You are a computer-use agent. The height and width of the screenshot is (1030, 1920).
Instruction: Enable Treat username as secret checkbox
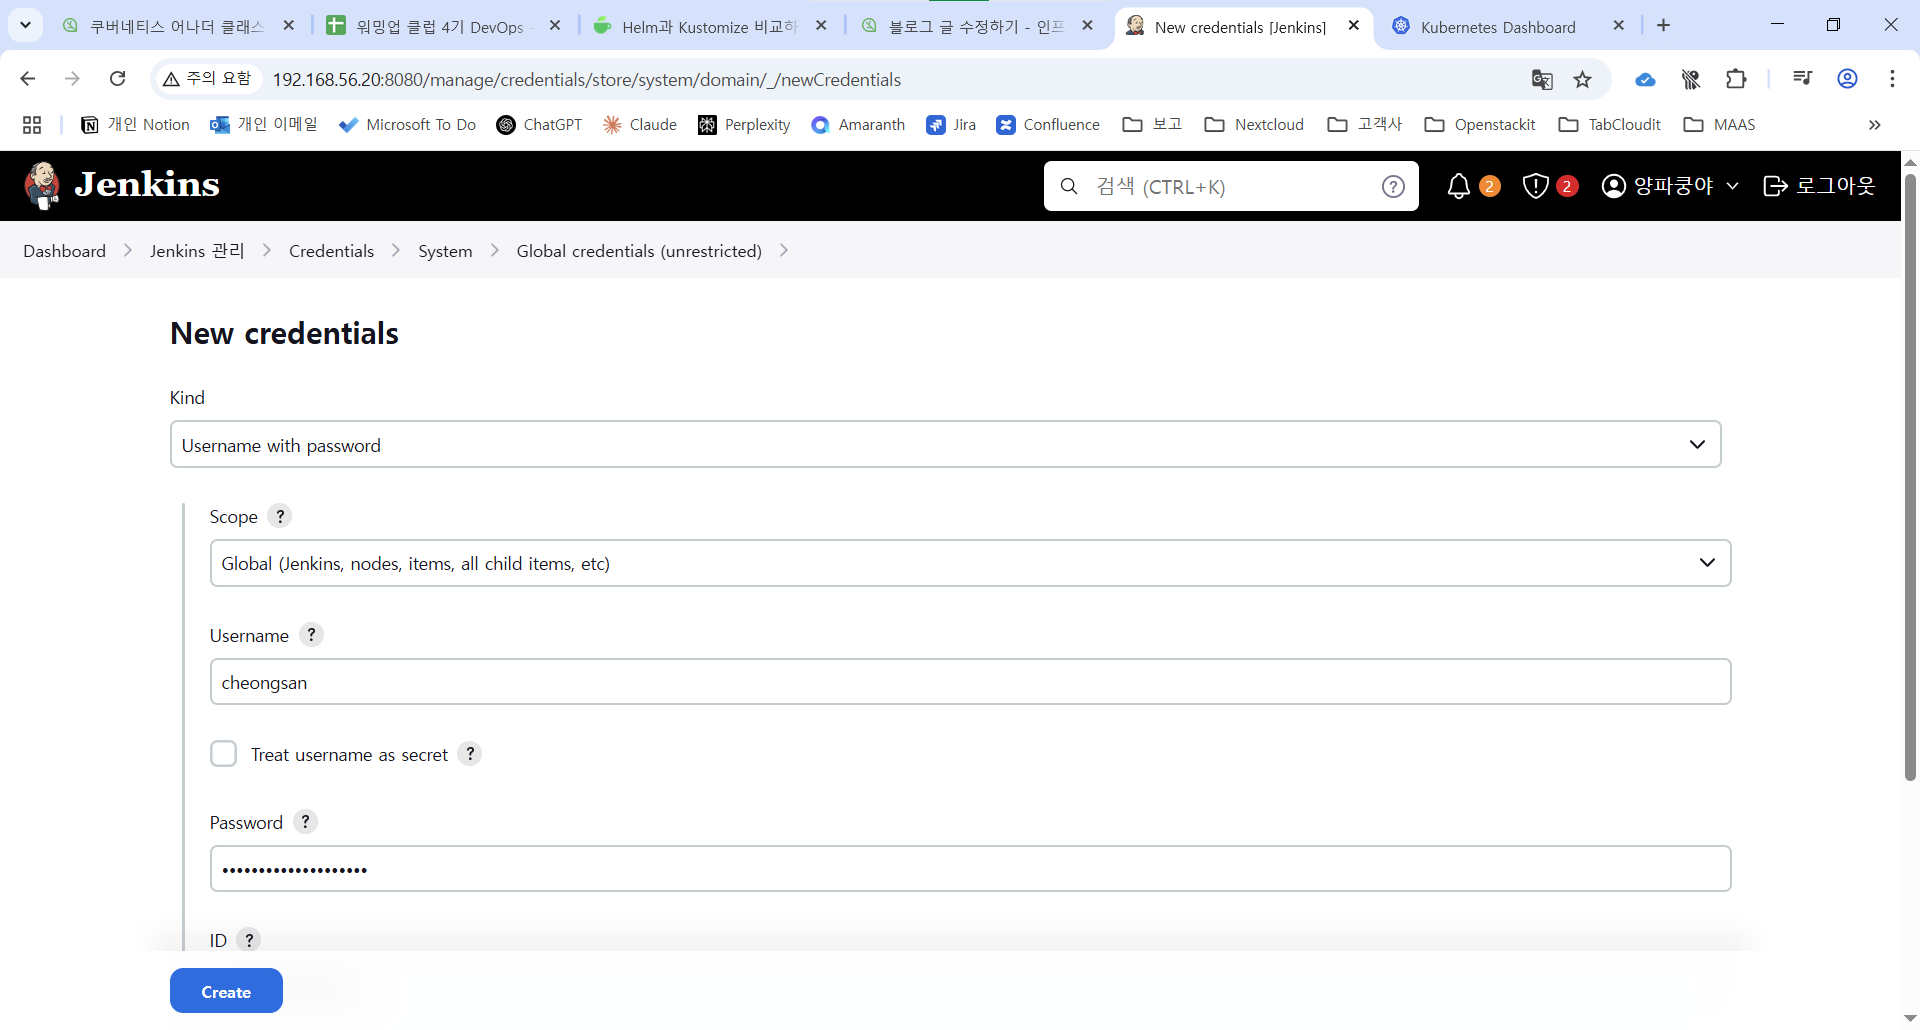pyautogui.click(x=224, y=754)
